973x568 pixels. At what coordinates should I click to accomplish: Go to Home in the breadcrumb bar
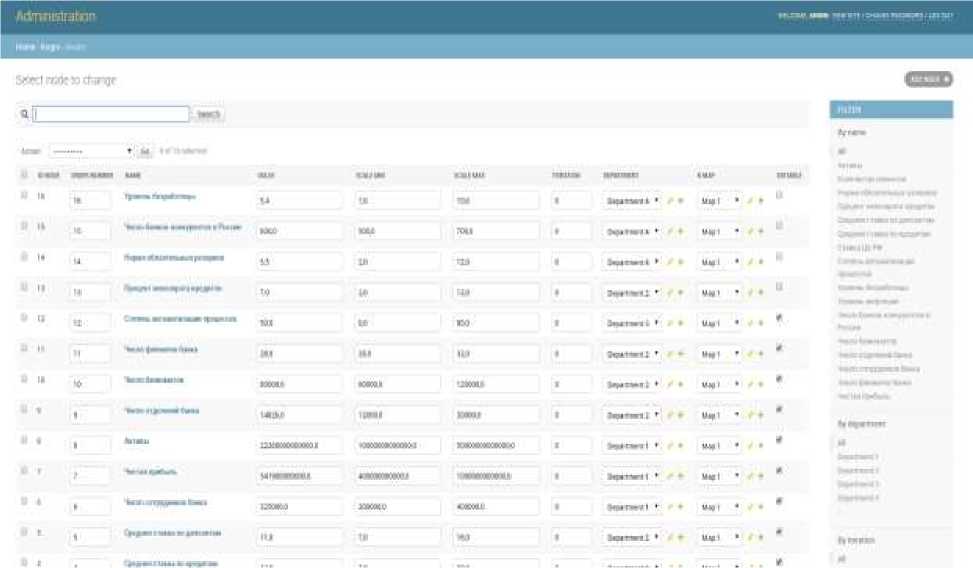pyautogui.click(x=25, y=47)
